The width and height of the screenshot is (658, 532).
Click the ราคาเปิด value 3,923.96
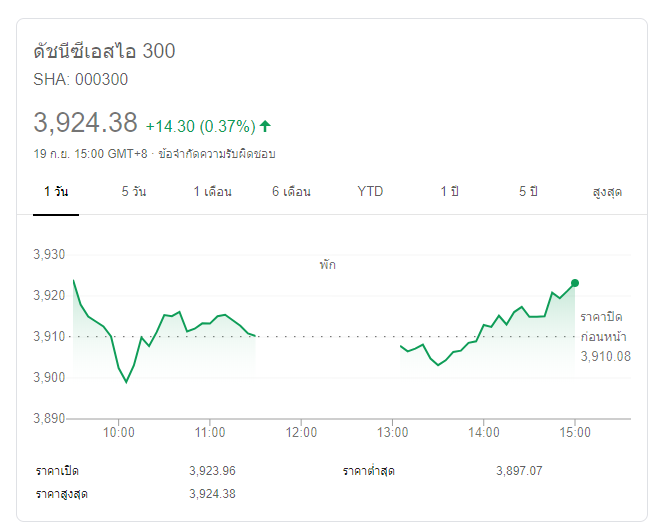coord(213,471)
